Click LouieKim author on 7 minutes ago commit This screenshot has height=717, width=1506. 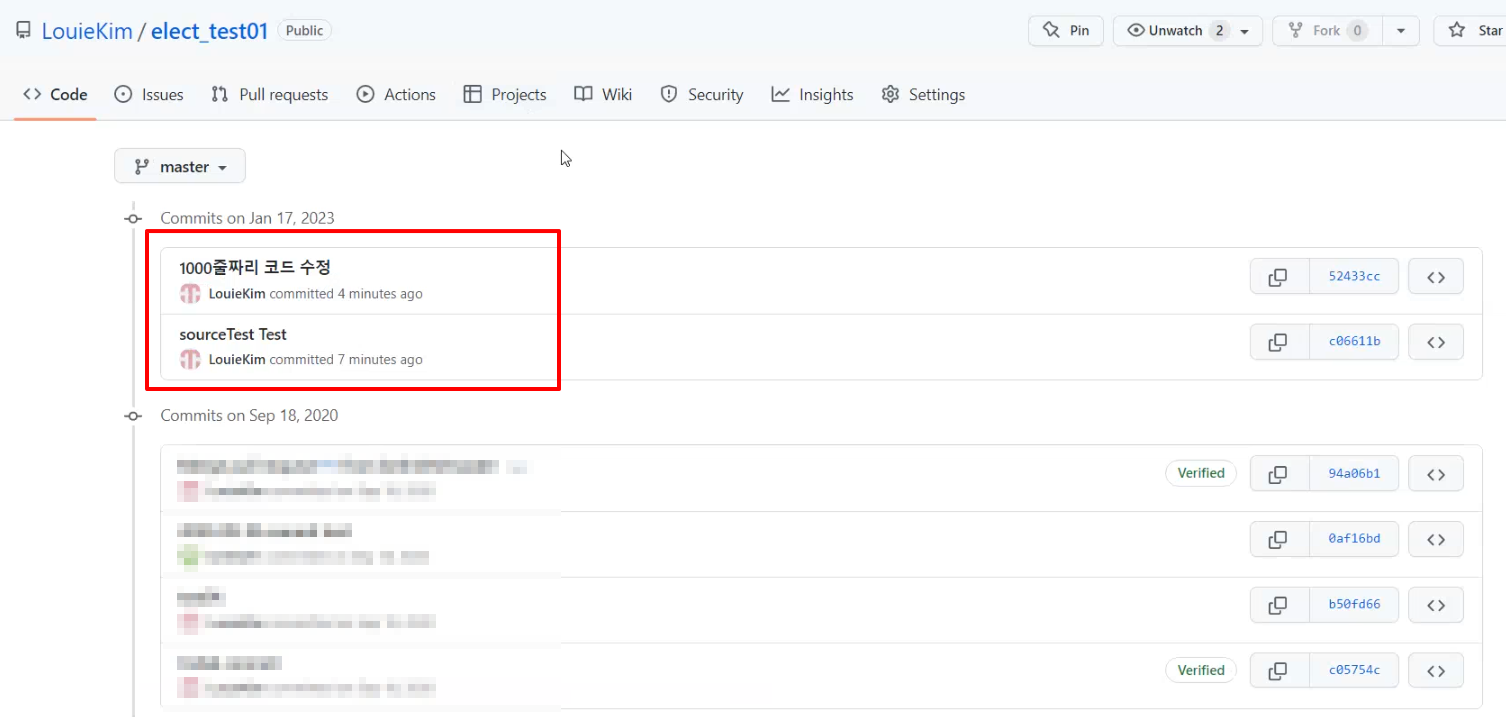click(237, 360)
